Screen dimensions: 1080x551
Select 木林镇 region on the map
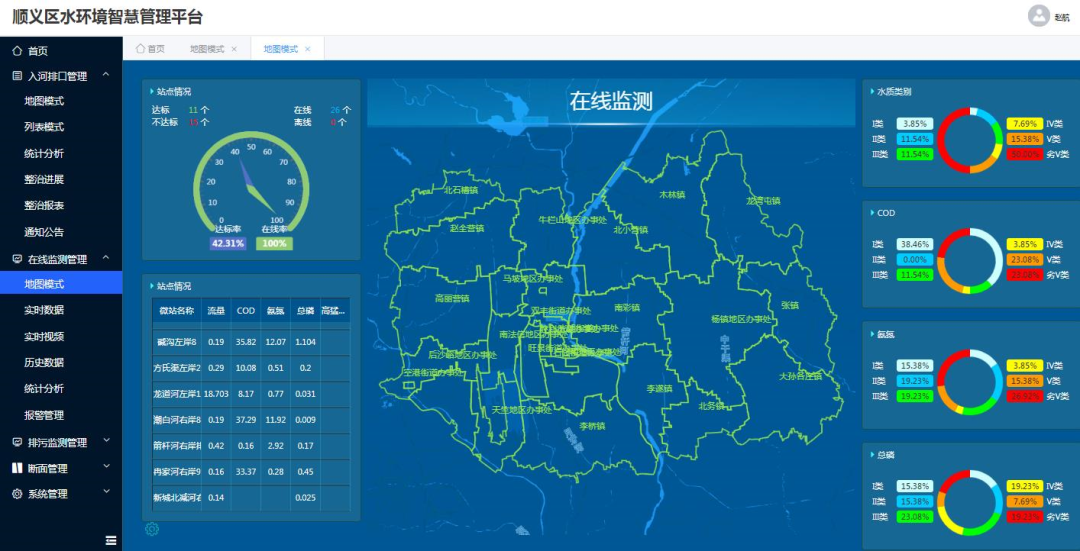[x=672, y=195]
